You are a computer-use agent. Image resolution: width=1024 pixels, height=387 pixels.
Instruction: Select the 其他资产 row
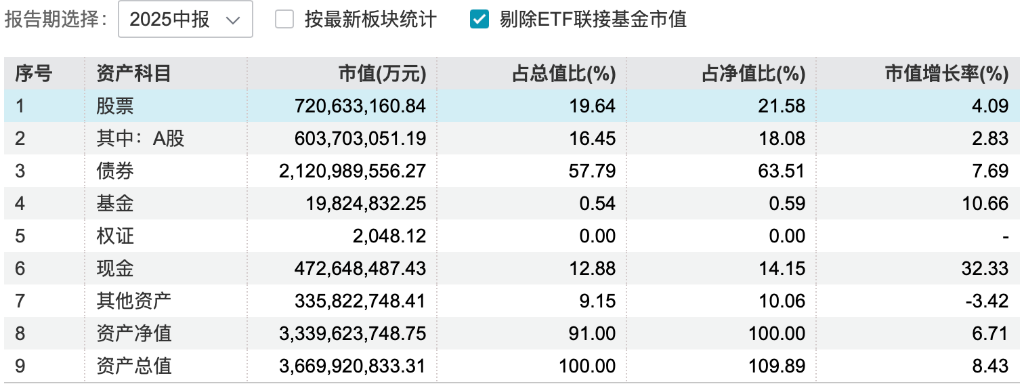(512, 301)
